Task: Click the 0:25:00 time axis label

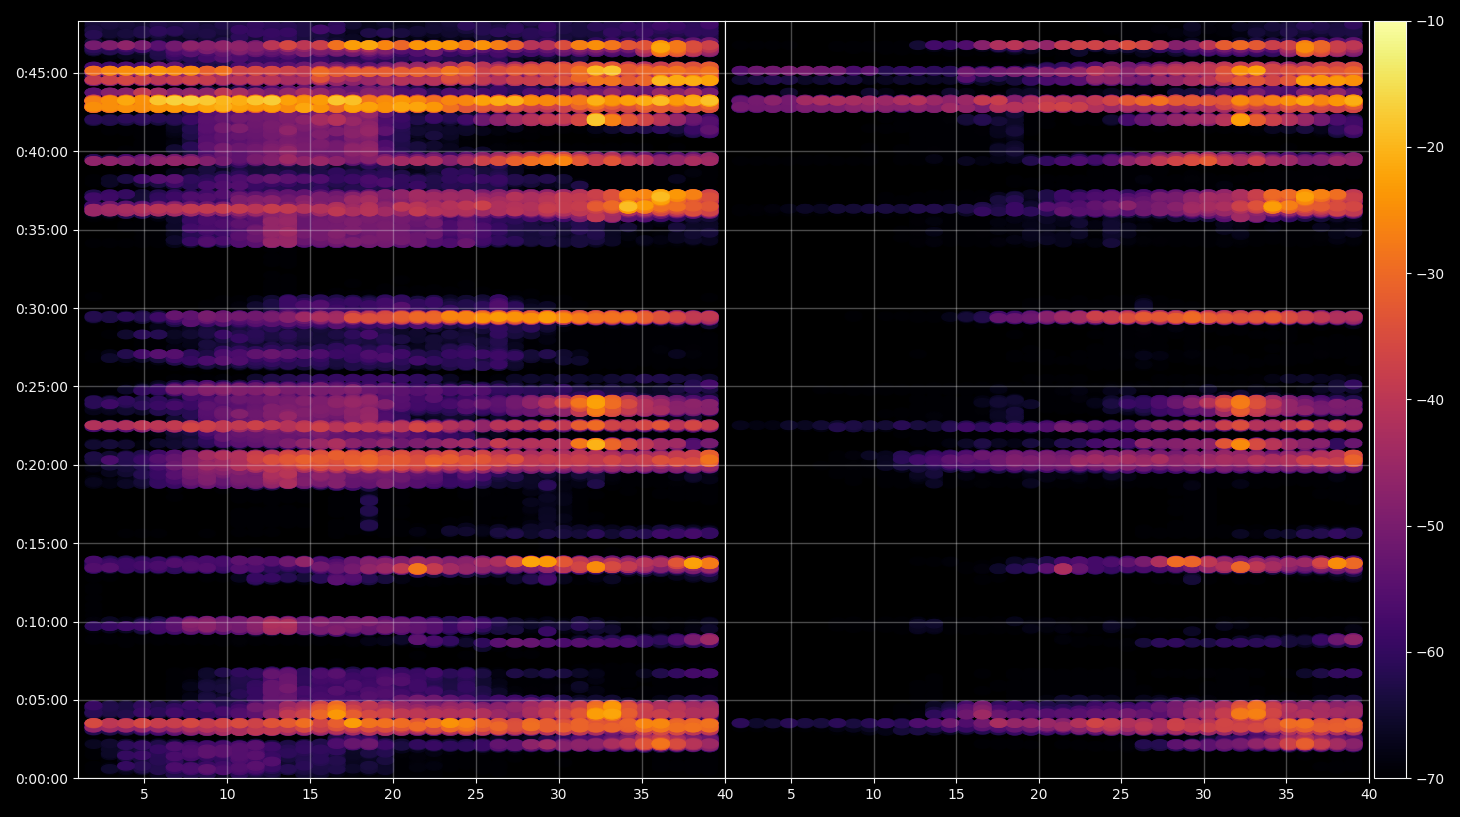Action: [42, 387]
